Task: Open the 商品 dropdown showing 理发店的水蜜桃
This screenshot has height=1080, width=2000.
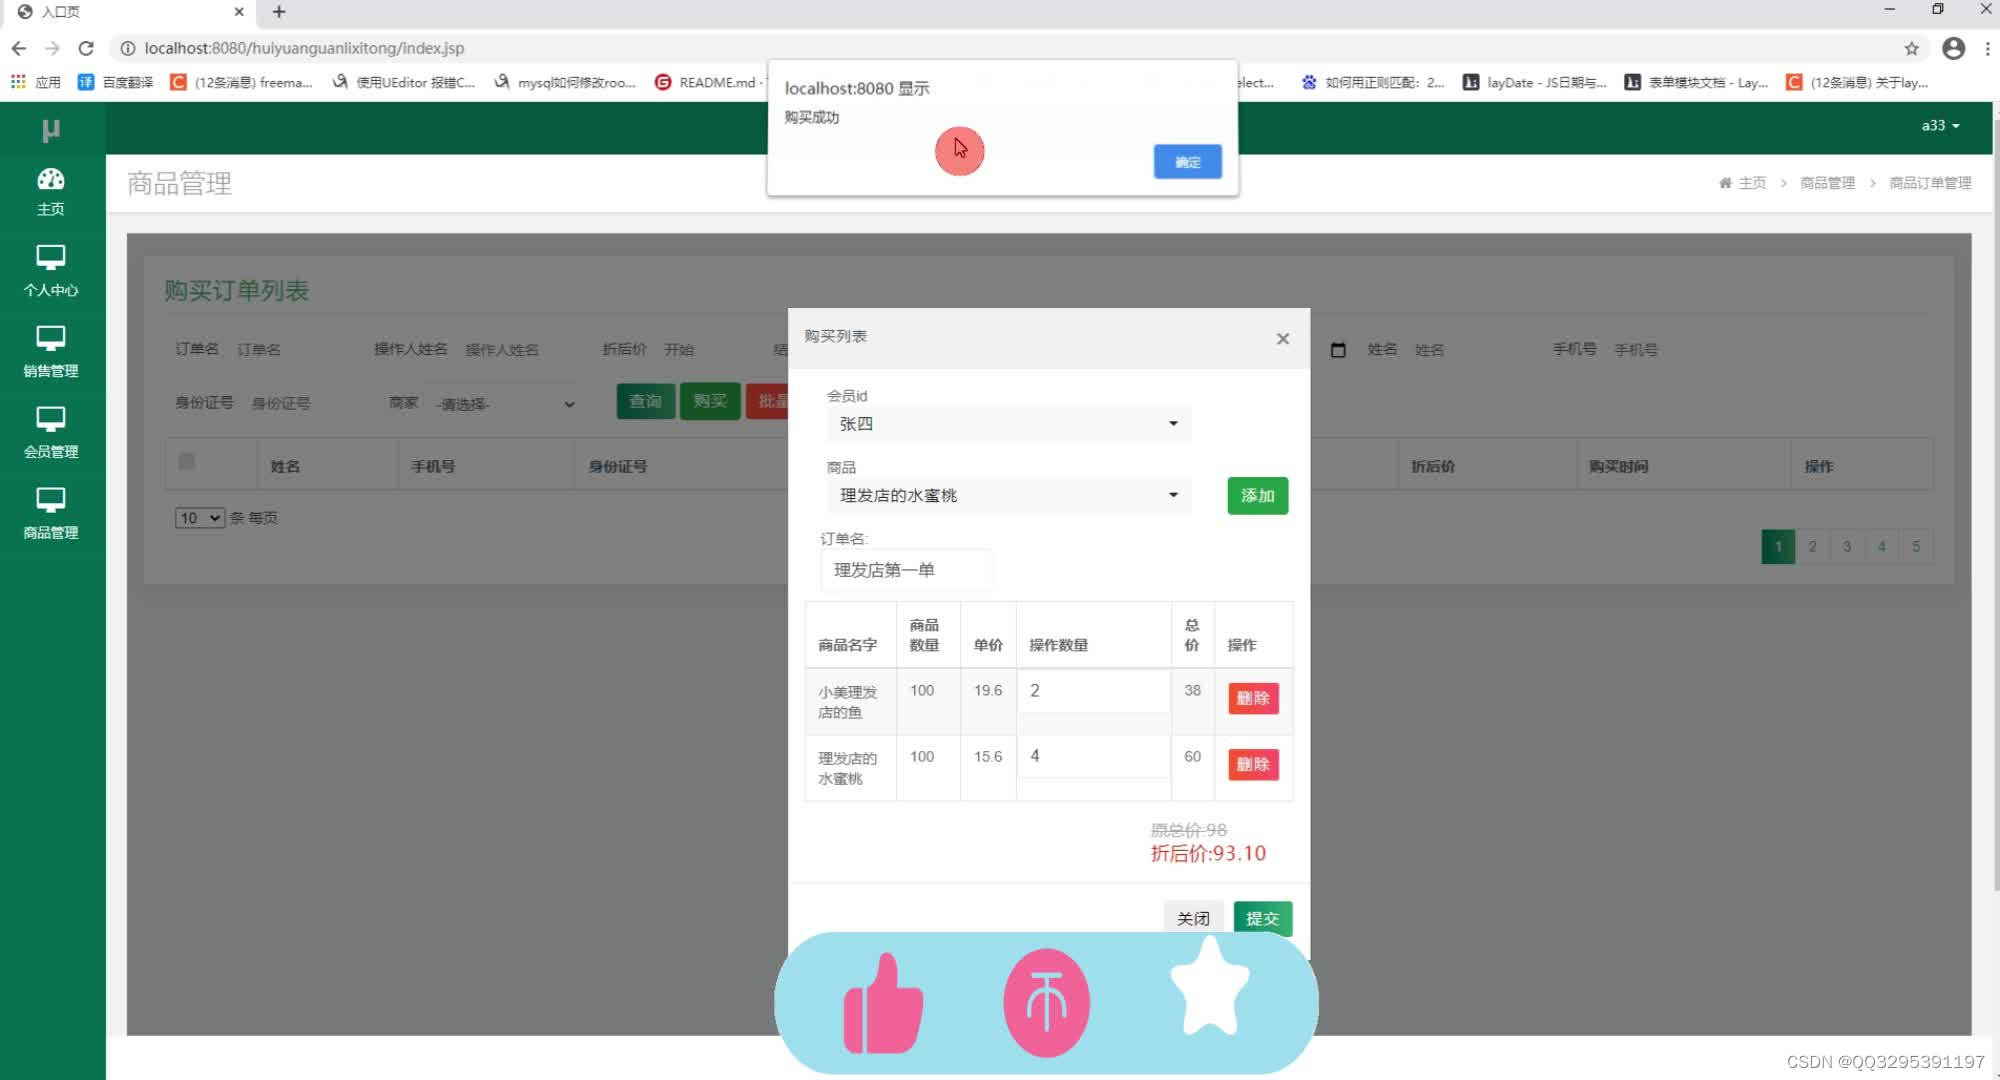Action: point(1008,495)
